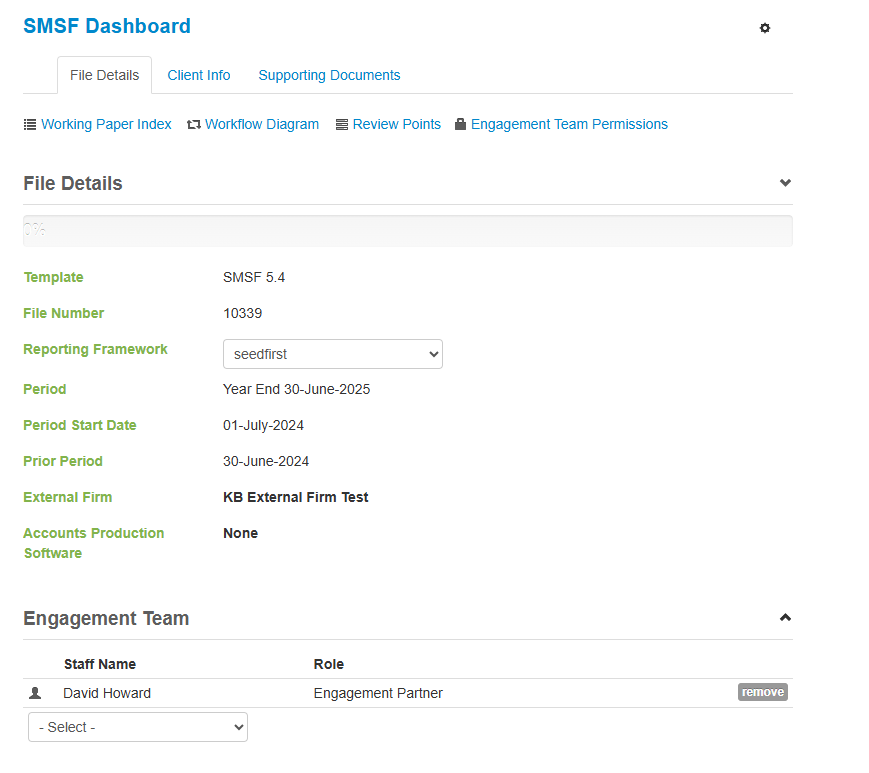Click the progress bar under File Details

tap(406, 230)
